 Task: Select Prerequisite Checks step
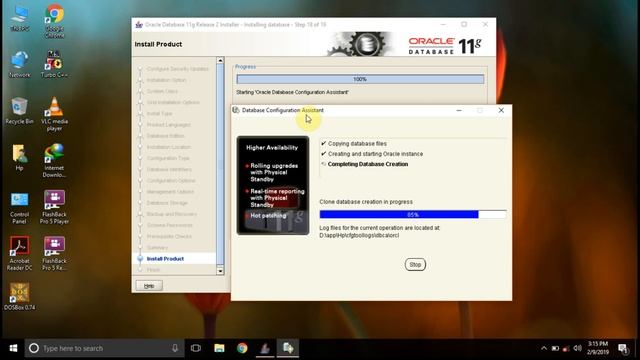pos(169,236)
